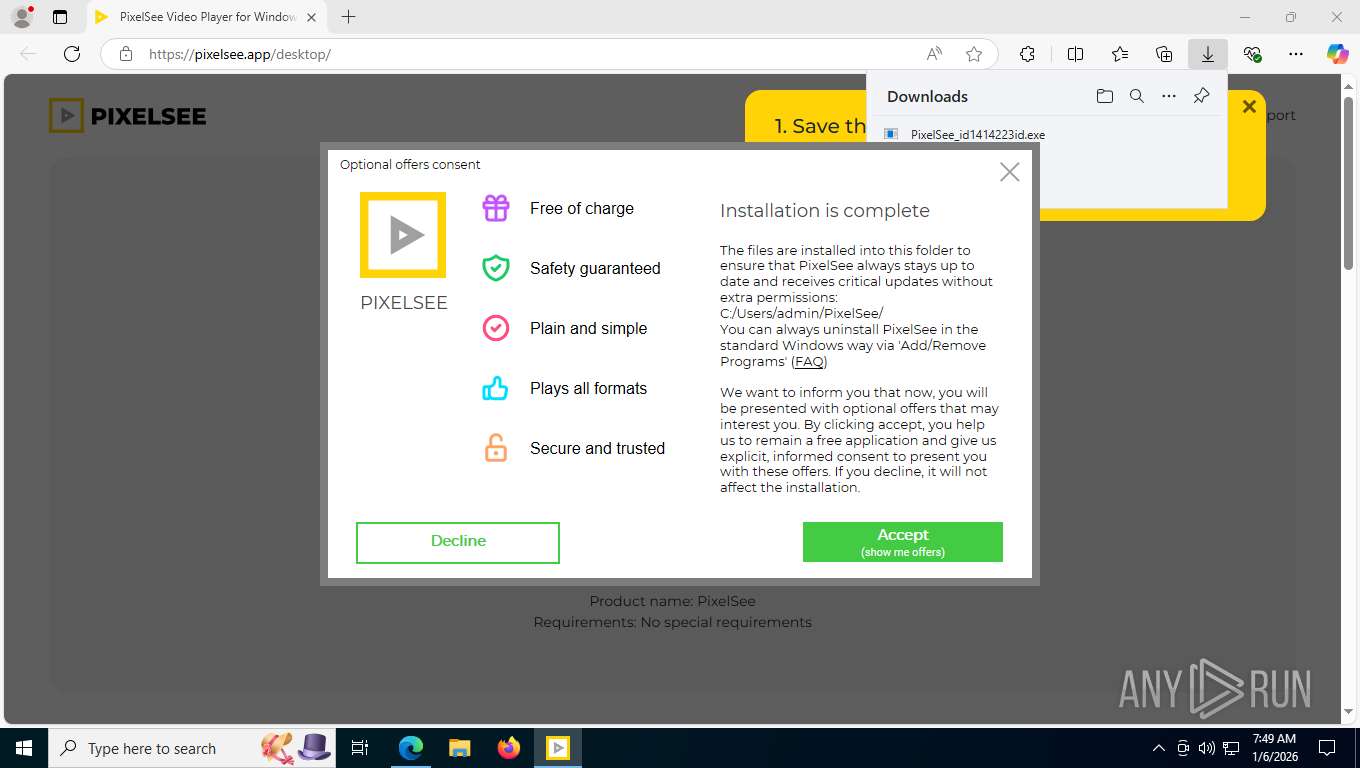This screenshot has height=768, width=1360.
Task: Toggle Read aloud in address bar
Action: pyautogui.click(x=934, y=54)
